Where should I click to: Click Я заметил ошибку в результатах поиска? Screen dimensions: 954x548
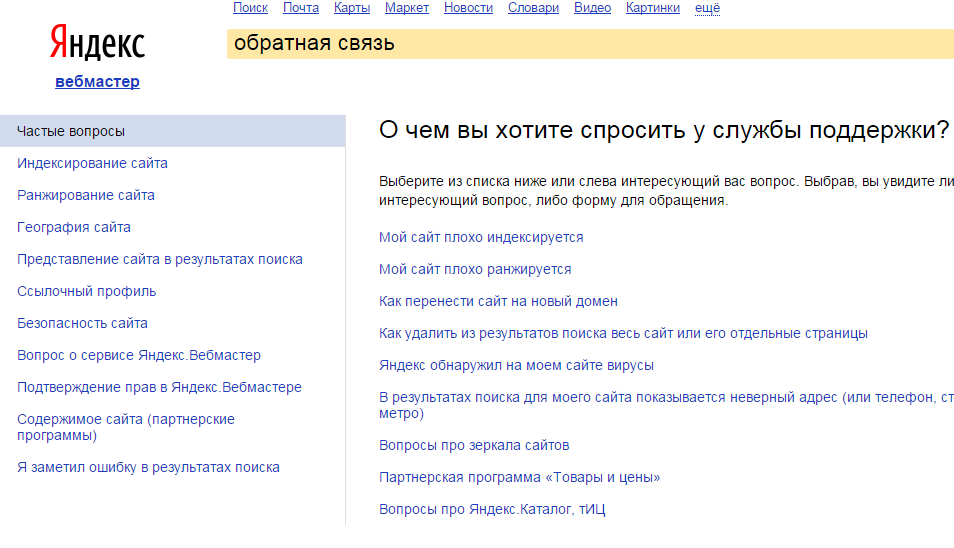(x=148, y=467)
